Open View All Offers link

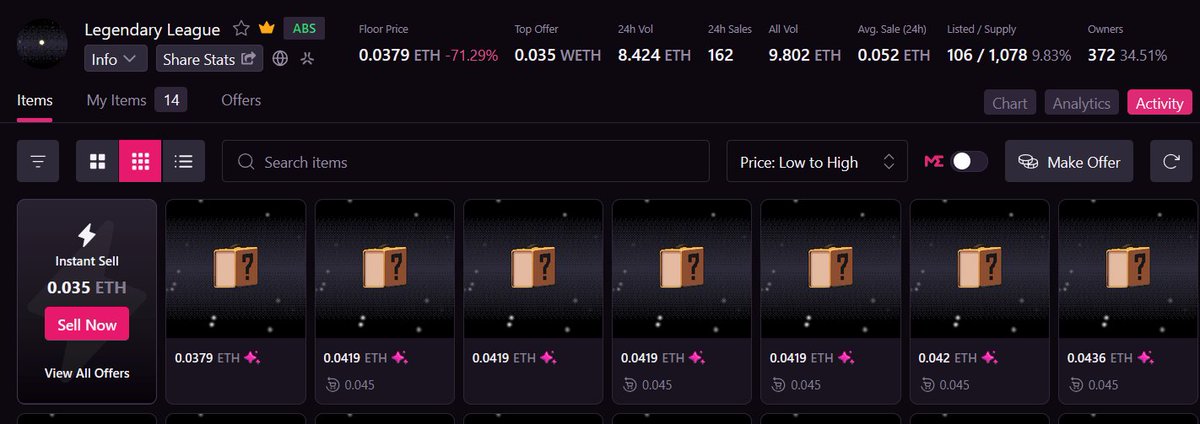point(87,373)
